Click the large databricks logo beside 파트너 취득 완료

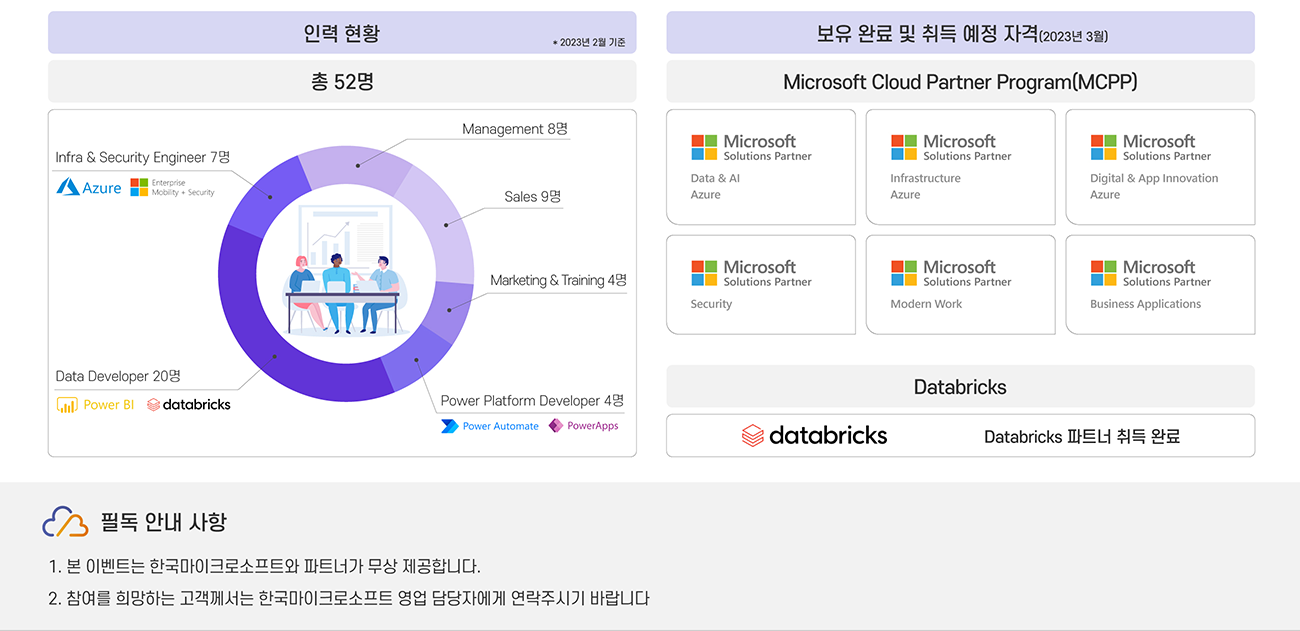[814, 435]
